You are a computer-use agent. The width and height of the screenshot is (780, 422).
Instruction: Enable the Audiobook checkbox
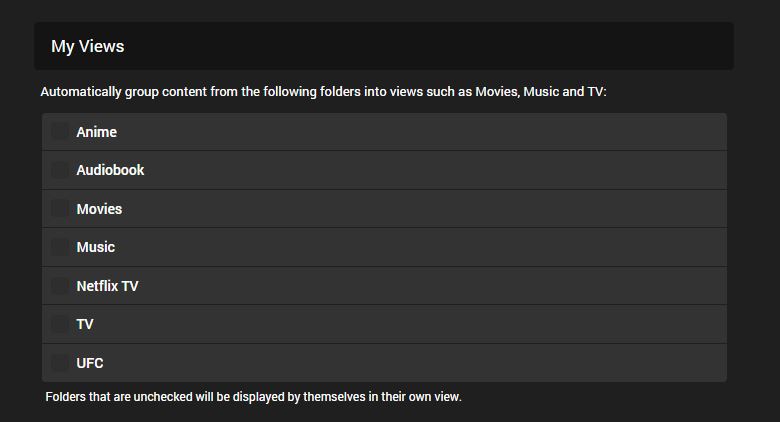click(61, 170)
